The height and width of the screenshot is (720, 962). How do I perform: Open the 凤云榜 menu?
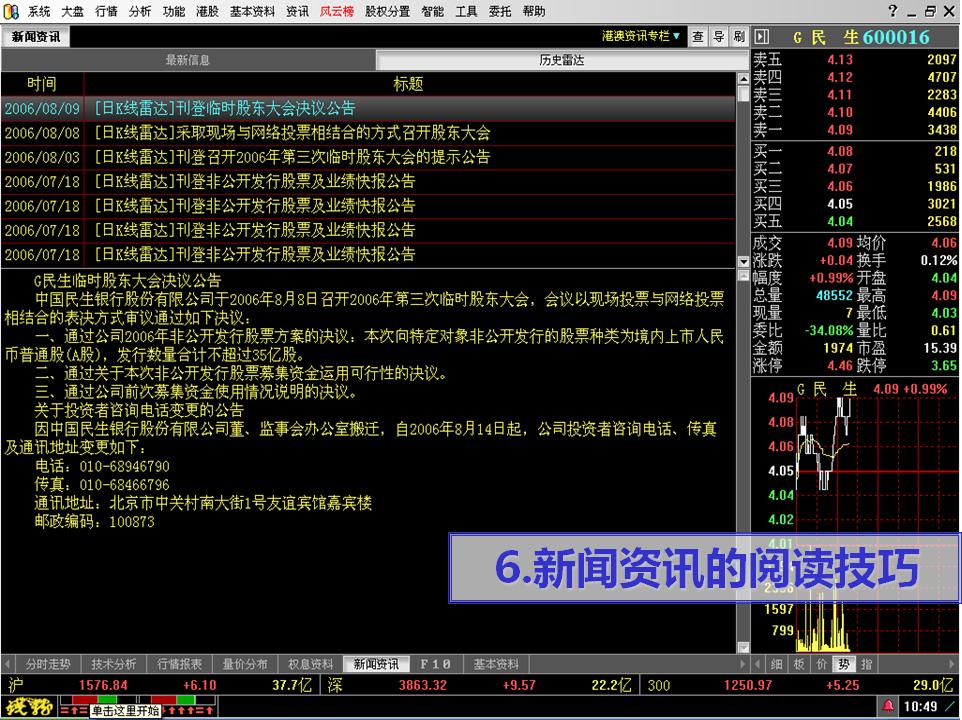coord(336,11)
